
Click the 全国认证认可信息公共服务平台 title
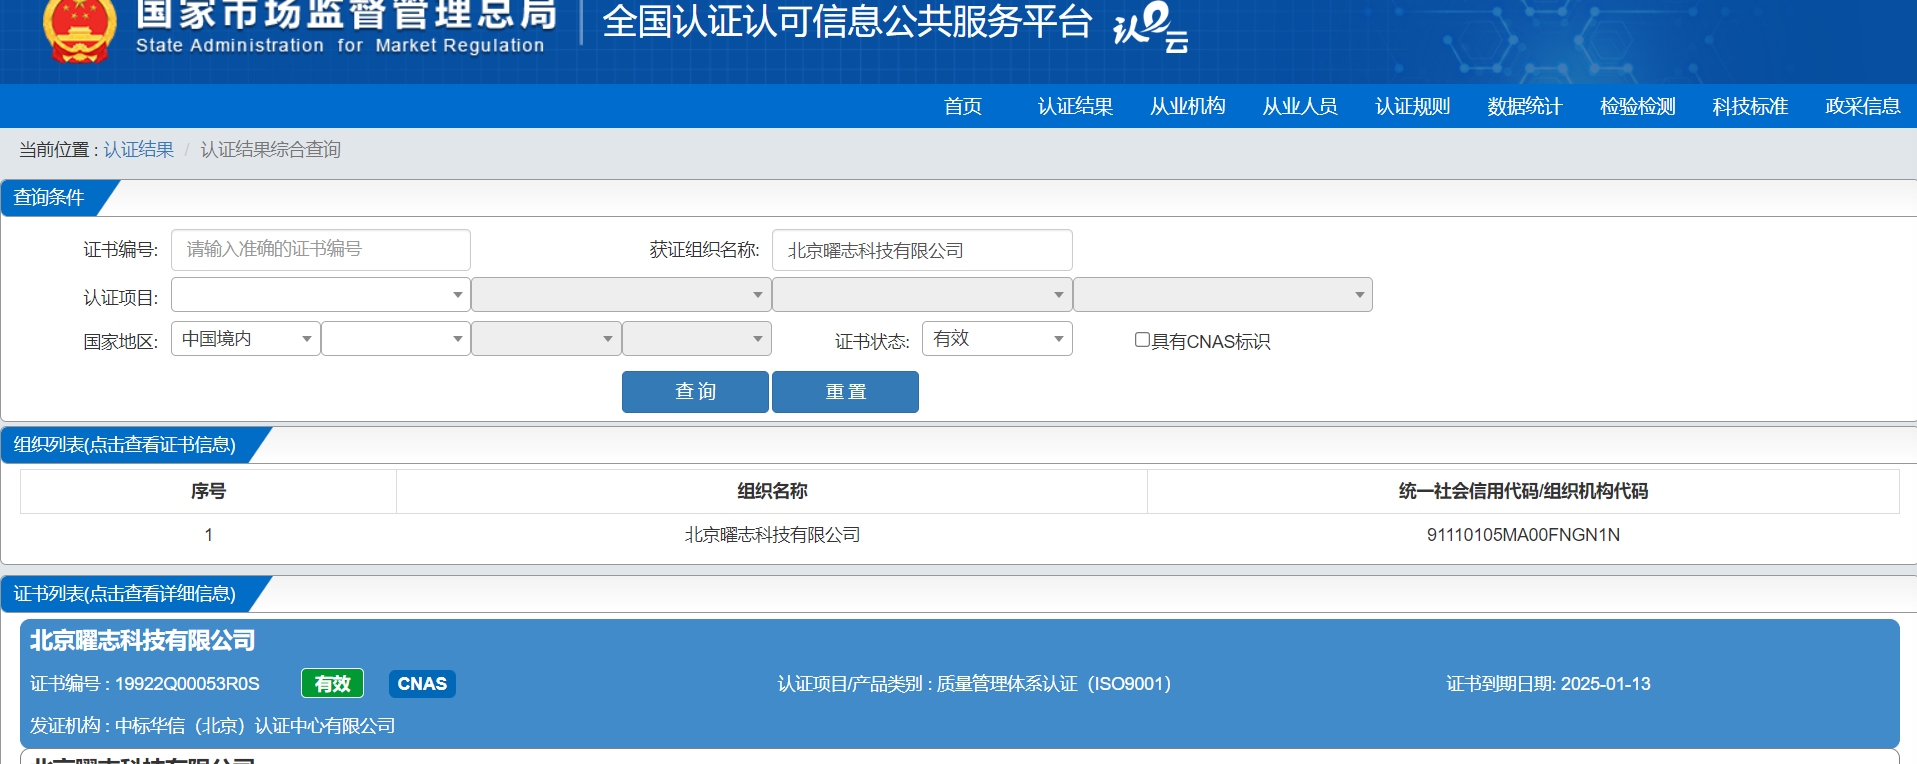click(847, 22)
